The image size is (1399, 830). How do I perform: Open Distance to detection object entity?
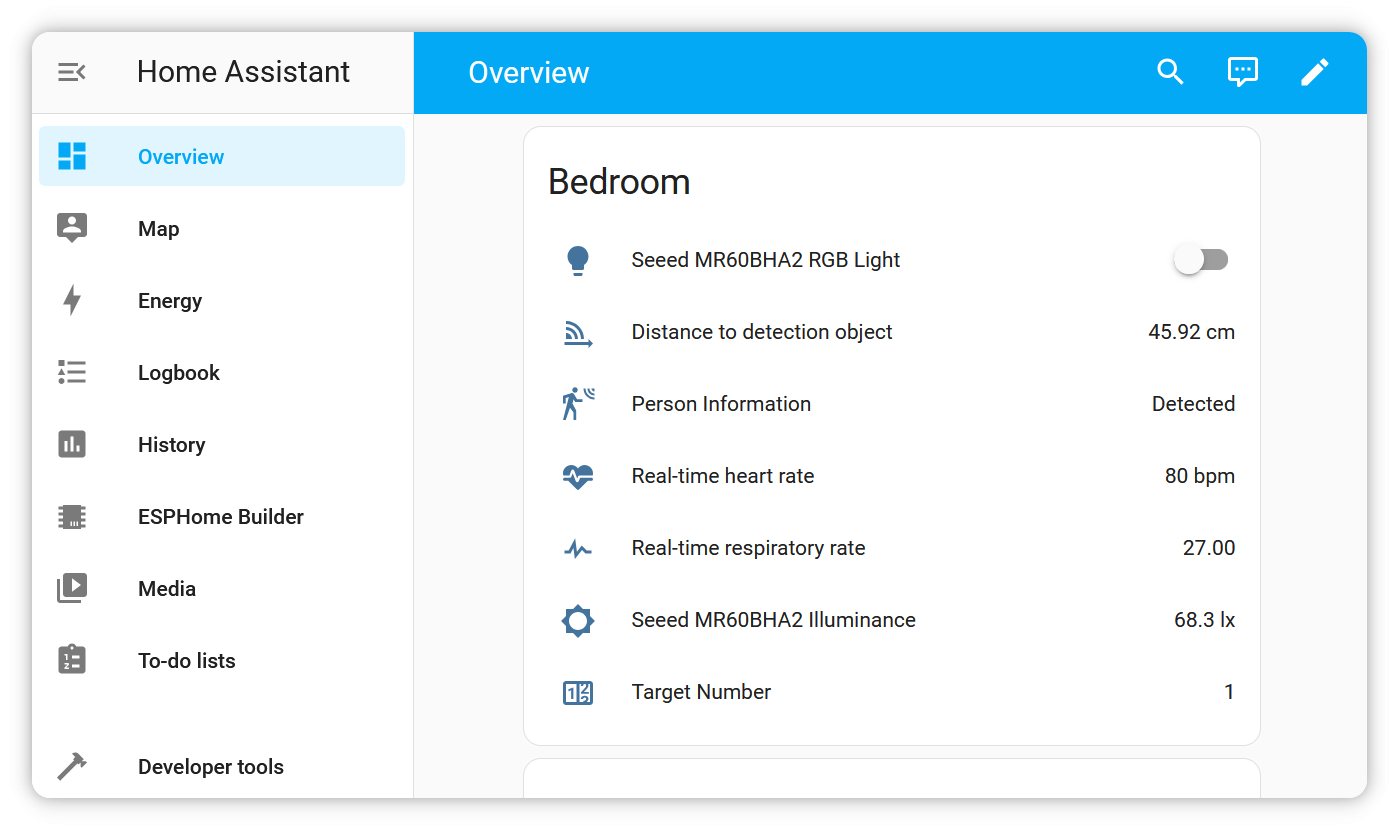click(892, 332)
